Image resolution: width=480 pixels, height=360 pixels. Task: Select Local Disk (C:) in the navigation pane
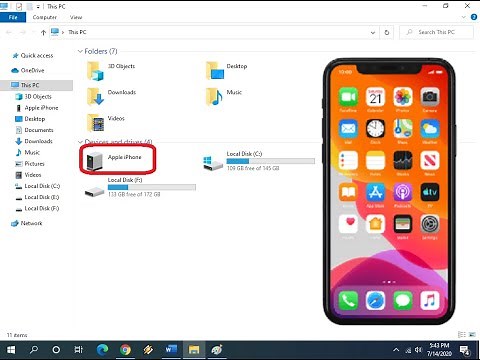tap(38, 186)
